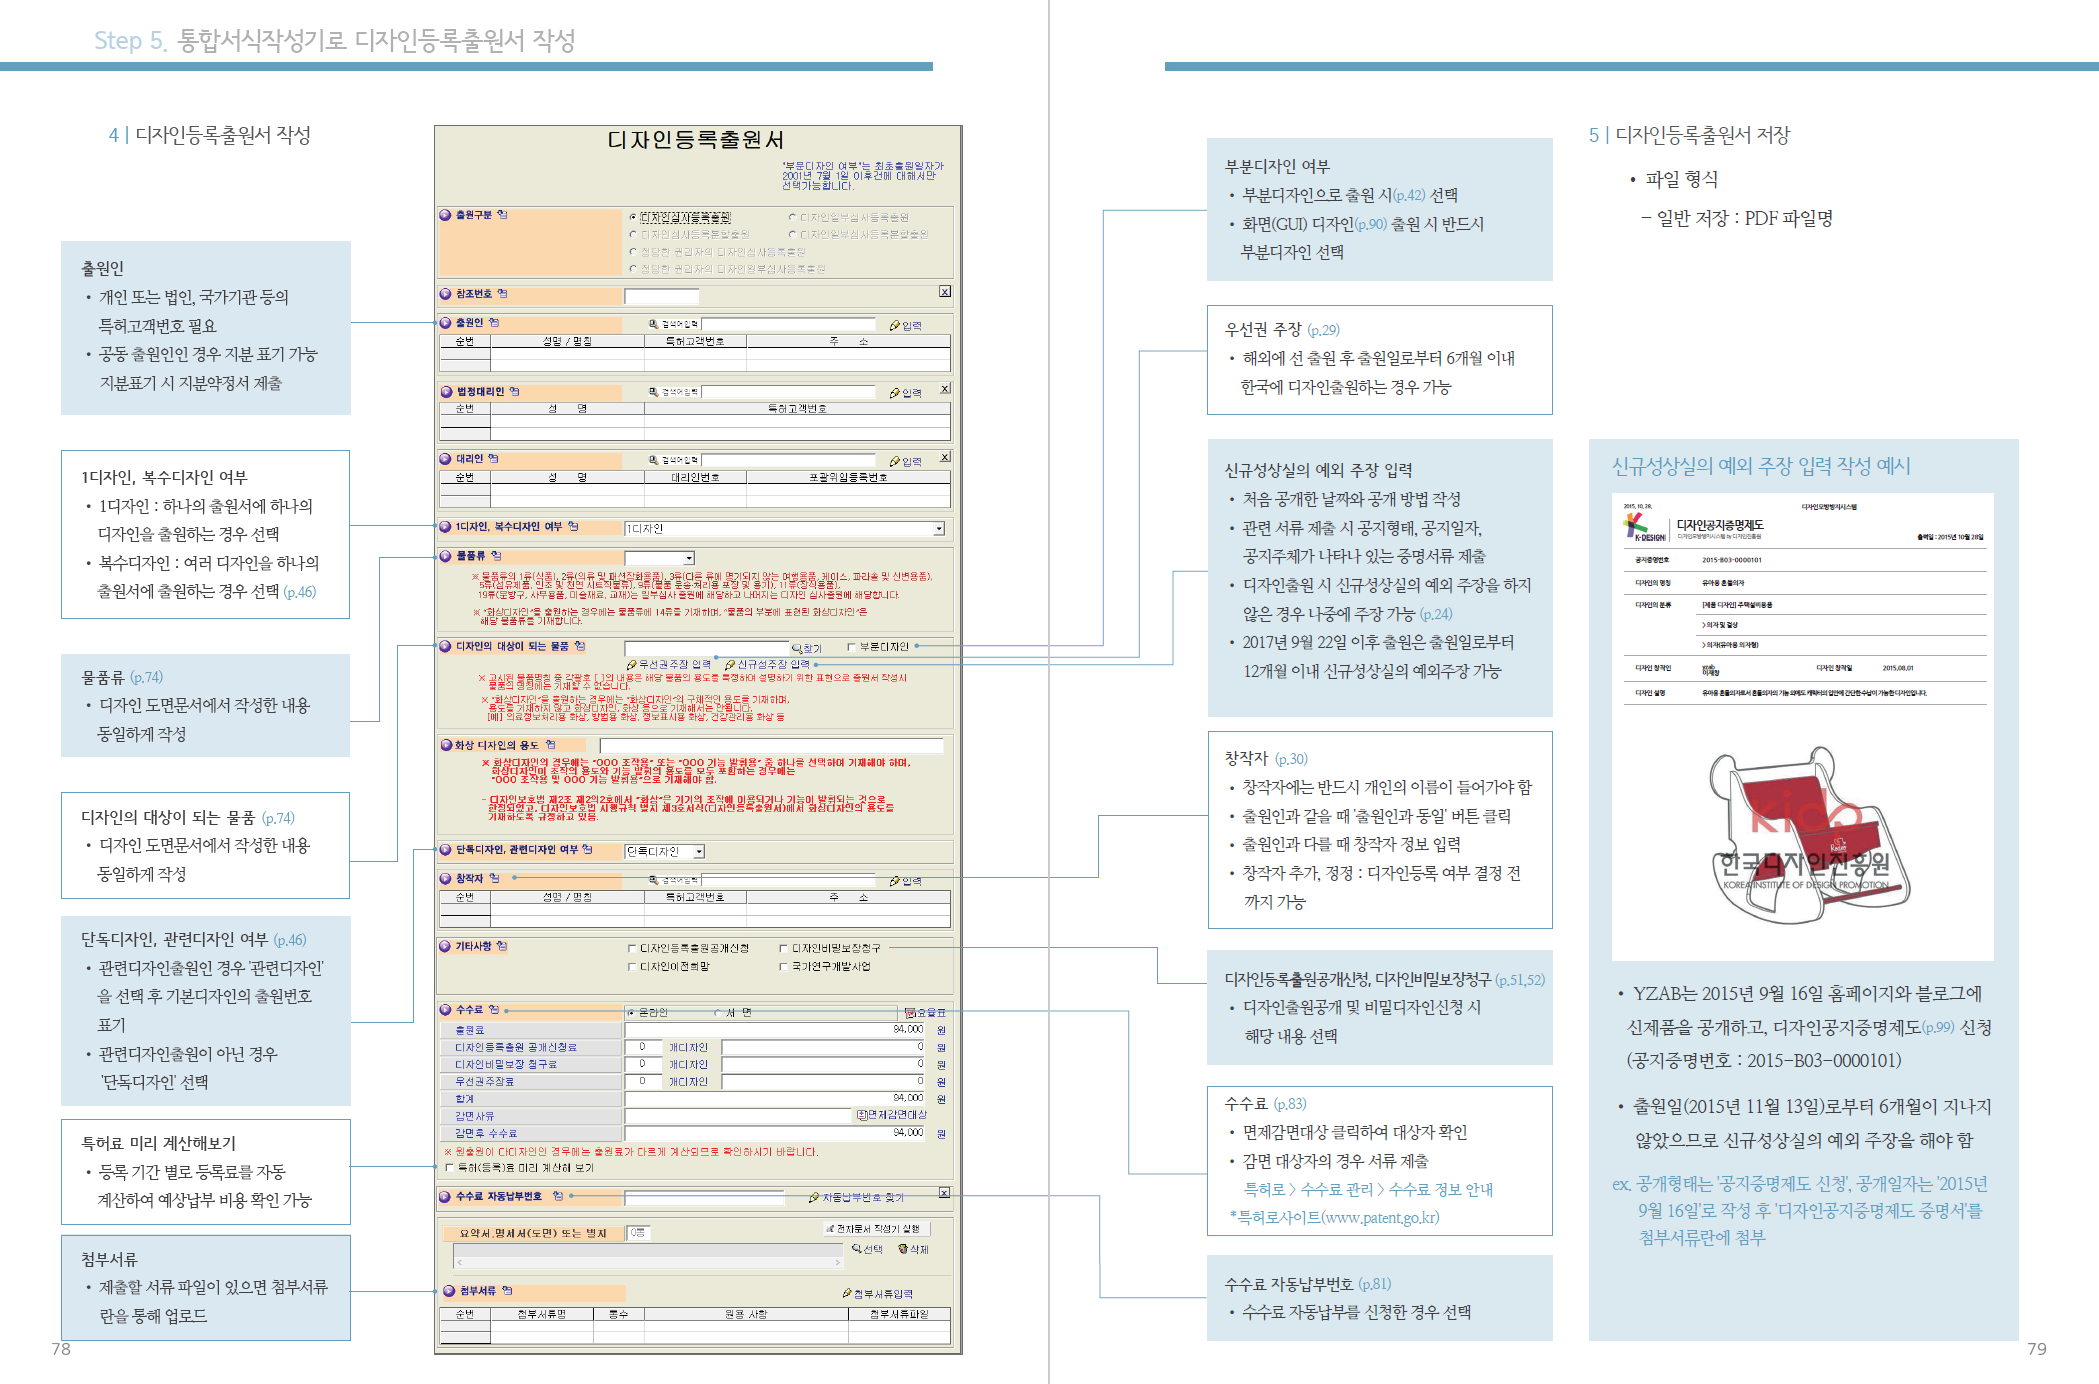The image size is (2099, 1384).
Task: Click the search icon in the 출원인 section
Action: point(654,325)
